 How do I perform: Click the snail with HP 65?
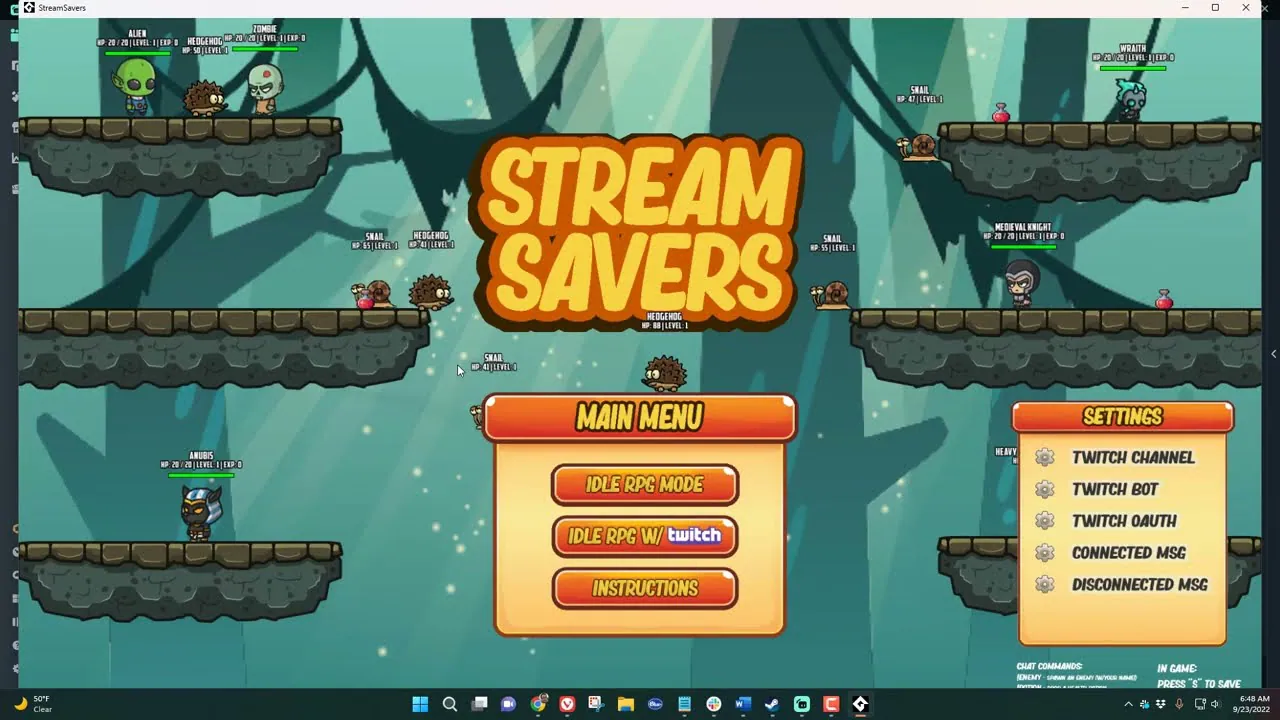point(373,294)
